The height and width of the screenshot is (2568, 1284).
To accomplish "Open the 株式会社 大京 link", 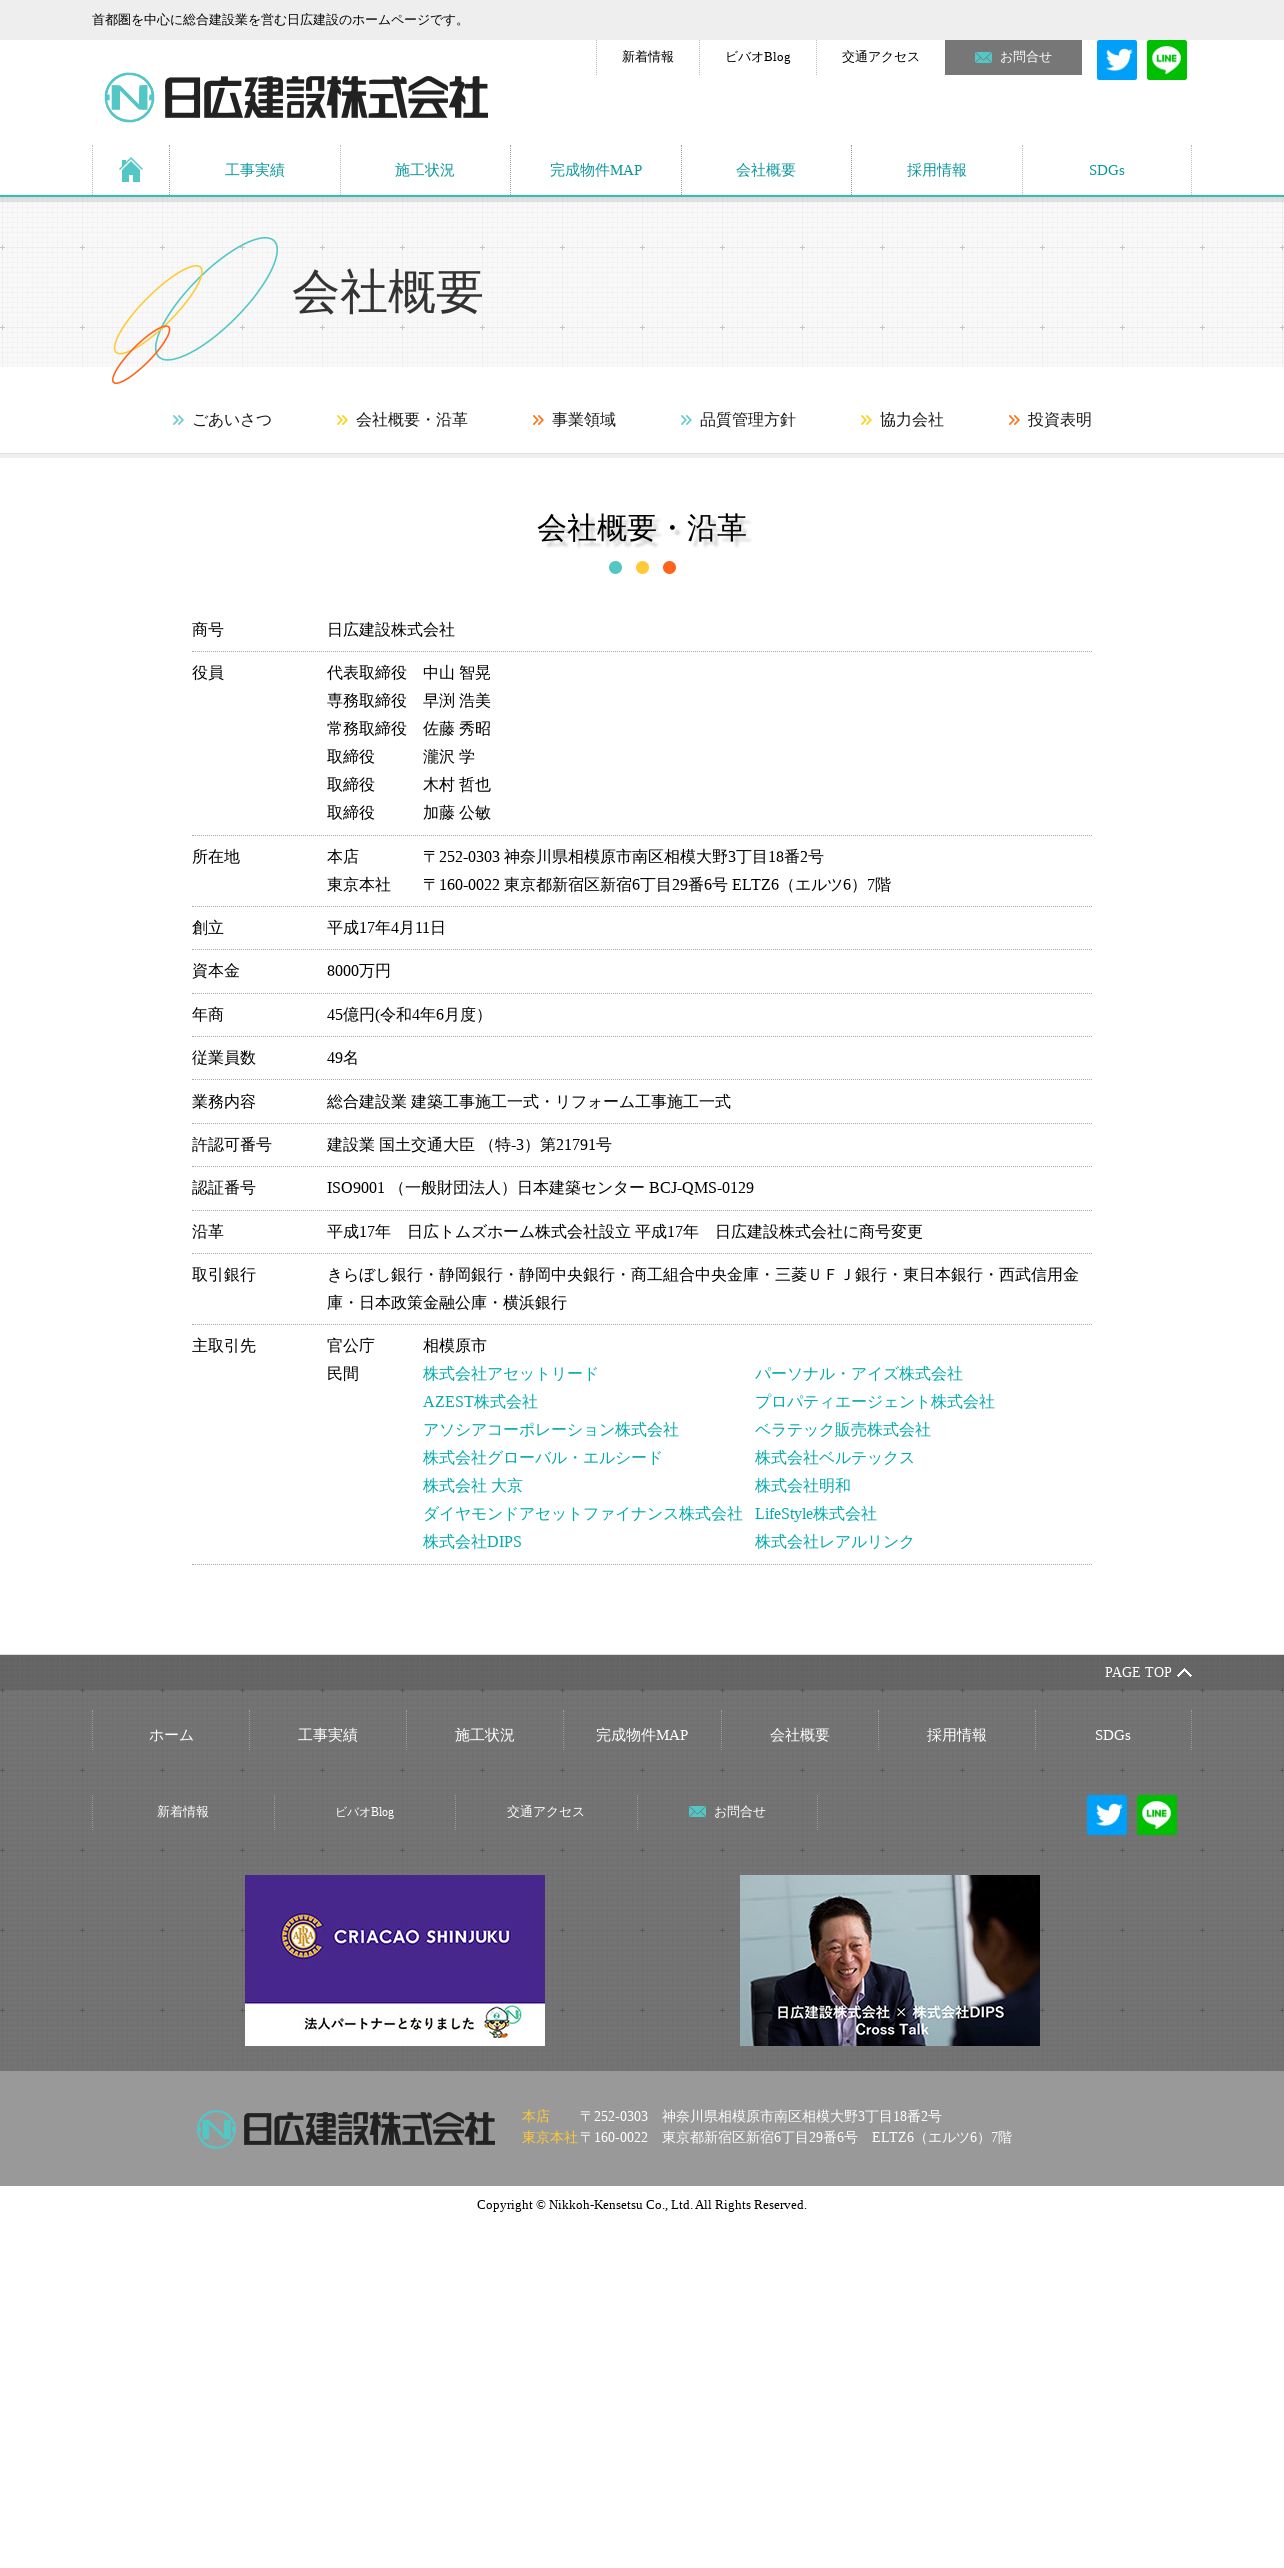I will coord(473,1486).
